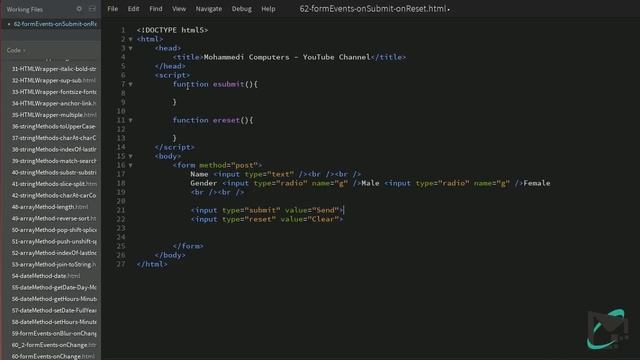Click the Working Files header label
Image resolution: width=640 pixels, height=360 pixels.
point(24,9)
